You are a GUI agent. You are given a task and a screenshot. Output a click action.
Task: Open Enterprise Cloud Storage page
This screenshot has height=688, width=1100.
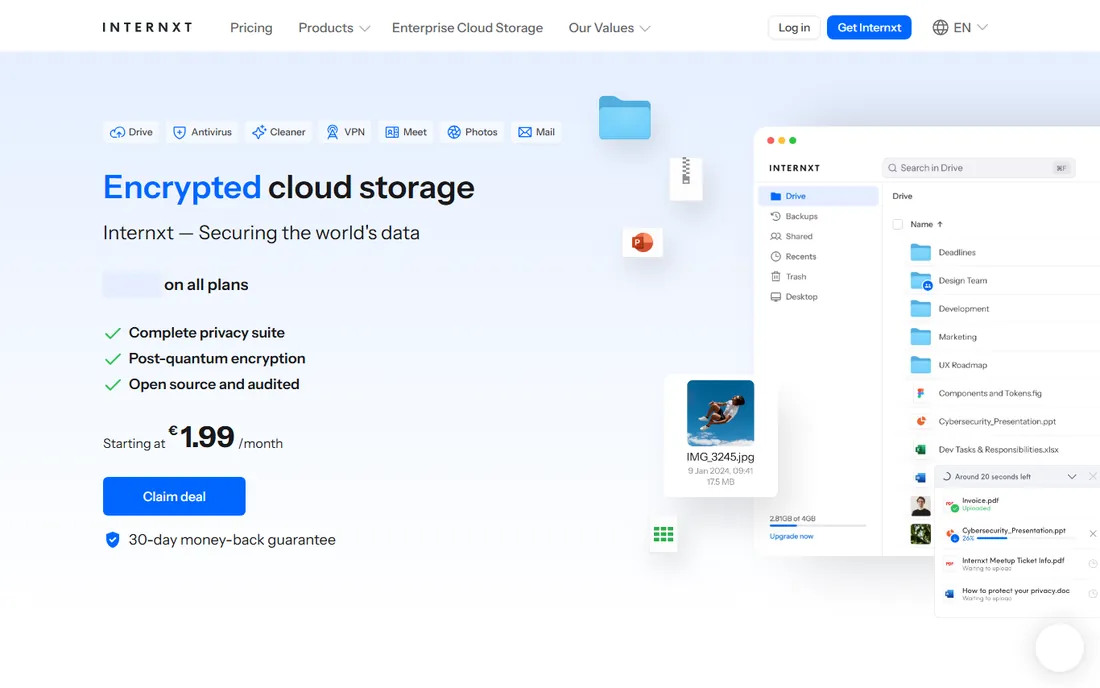(467, 27)
